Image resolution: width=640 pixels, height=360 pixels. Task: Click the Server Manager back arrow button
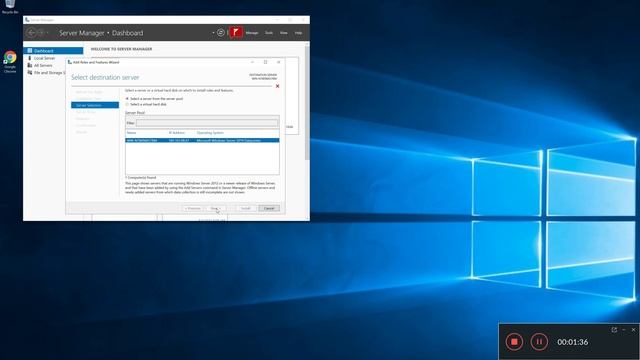[31, 33]
